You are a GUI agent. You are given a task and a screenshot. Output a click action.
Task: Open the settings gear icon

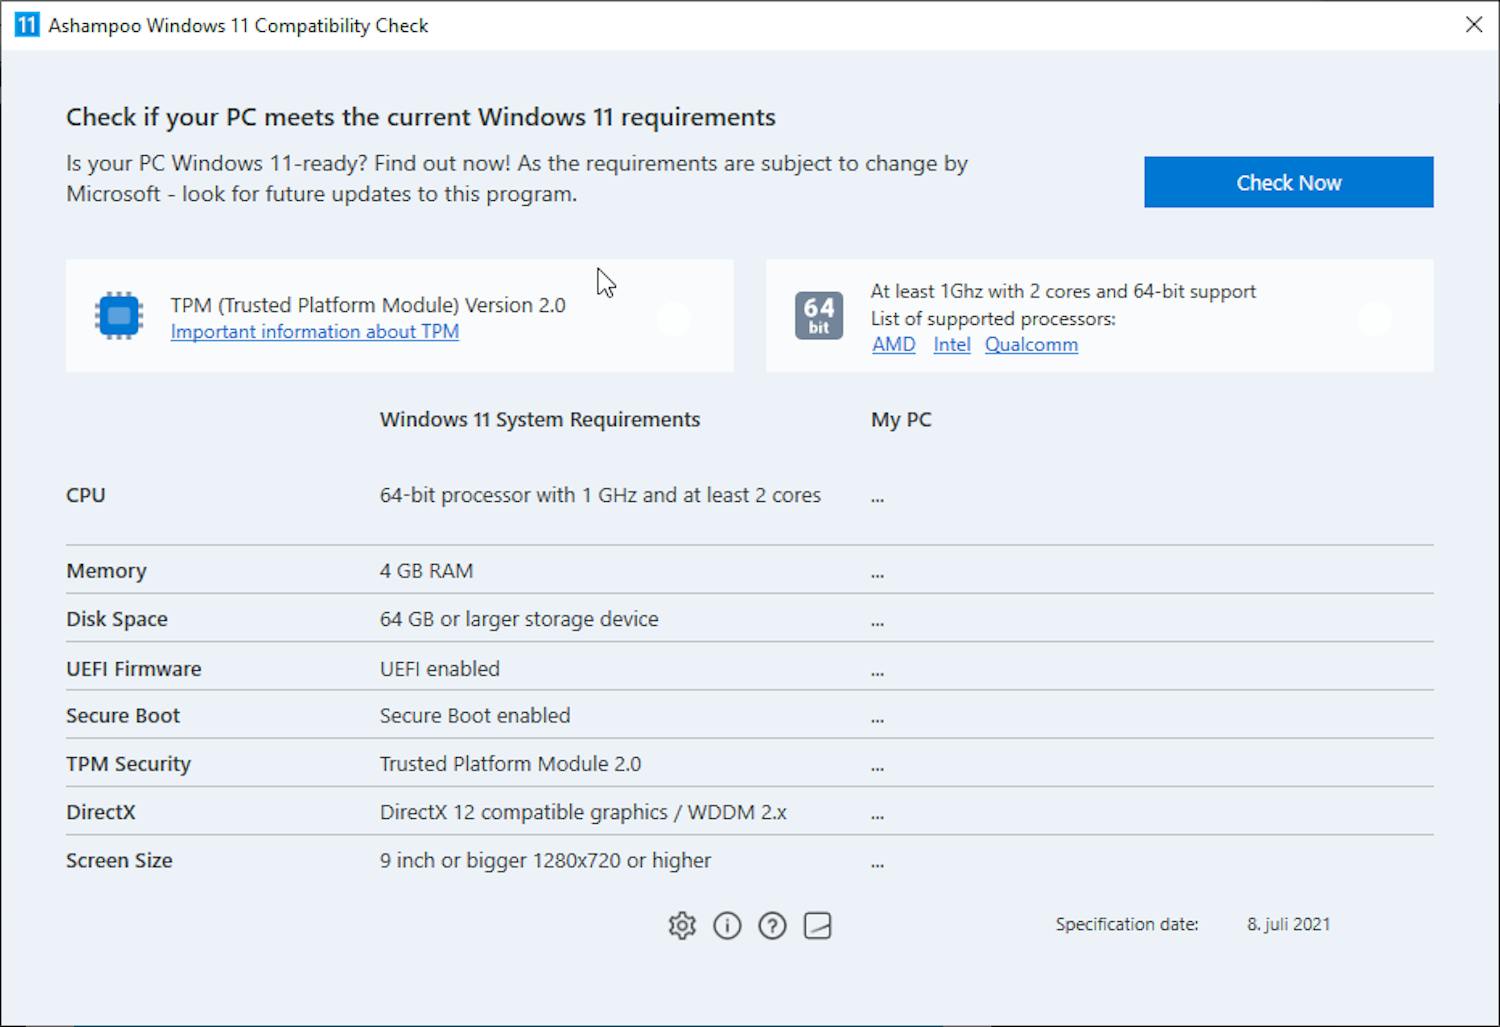[682, 925]
